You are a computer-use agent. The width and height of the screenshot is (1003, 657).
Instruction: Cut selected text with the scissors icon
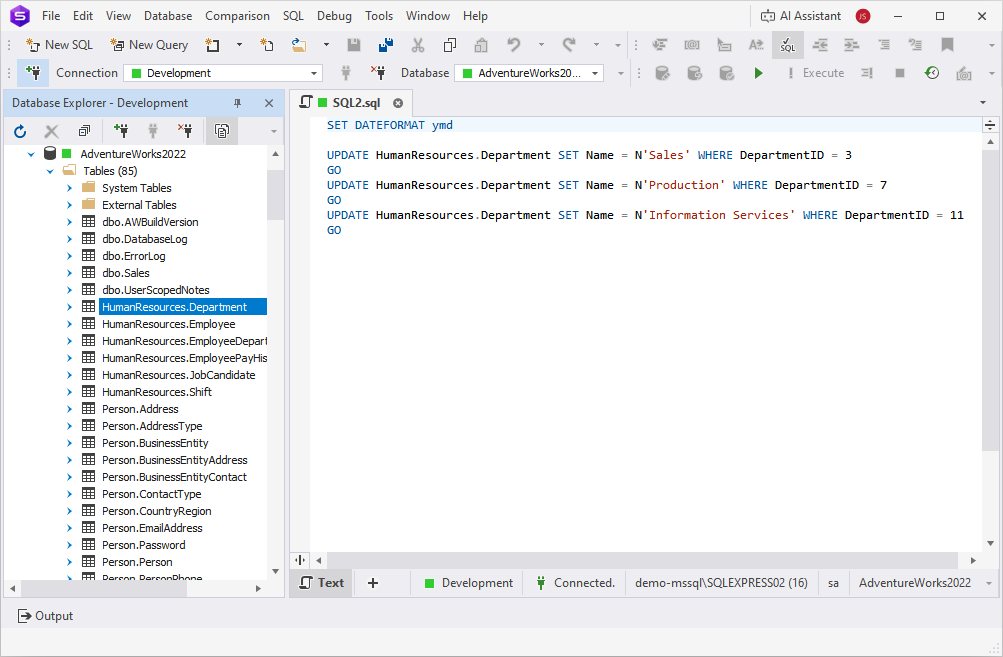(417, 45)
